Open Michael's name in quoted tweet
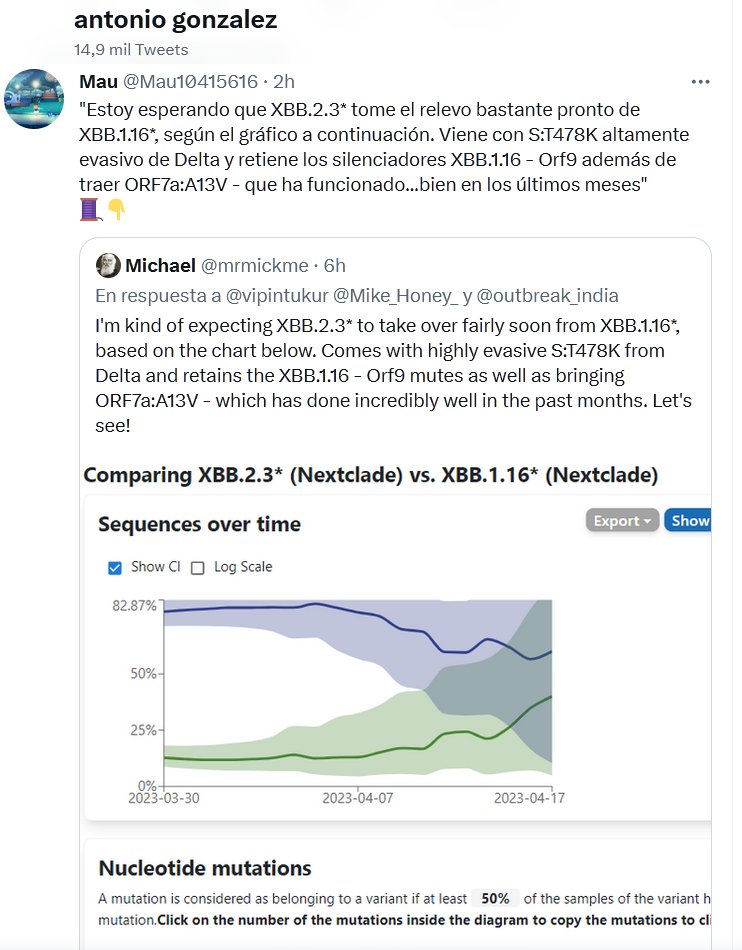742x950 pixels. [x=160, y=265]
